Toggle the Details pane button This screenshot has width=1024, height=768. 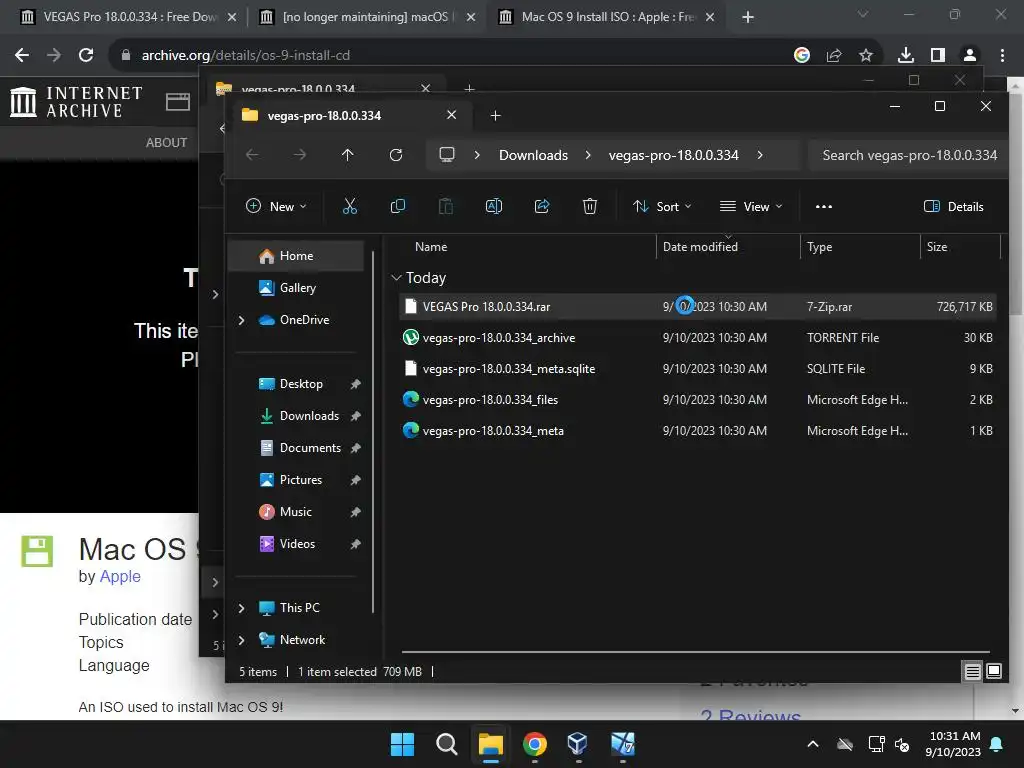click(x=953, y=206)
